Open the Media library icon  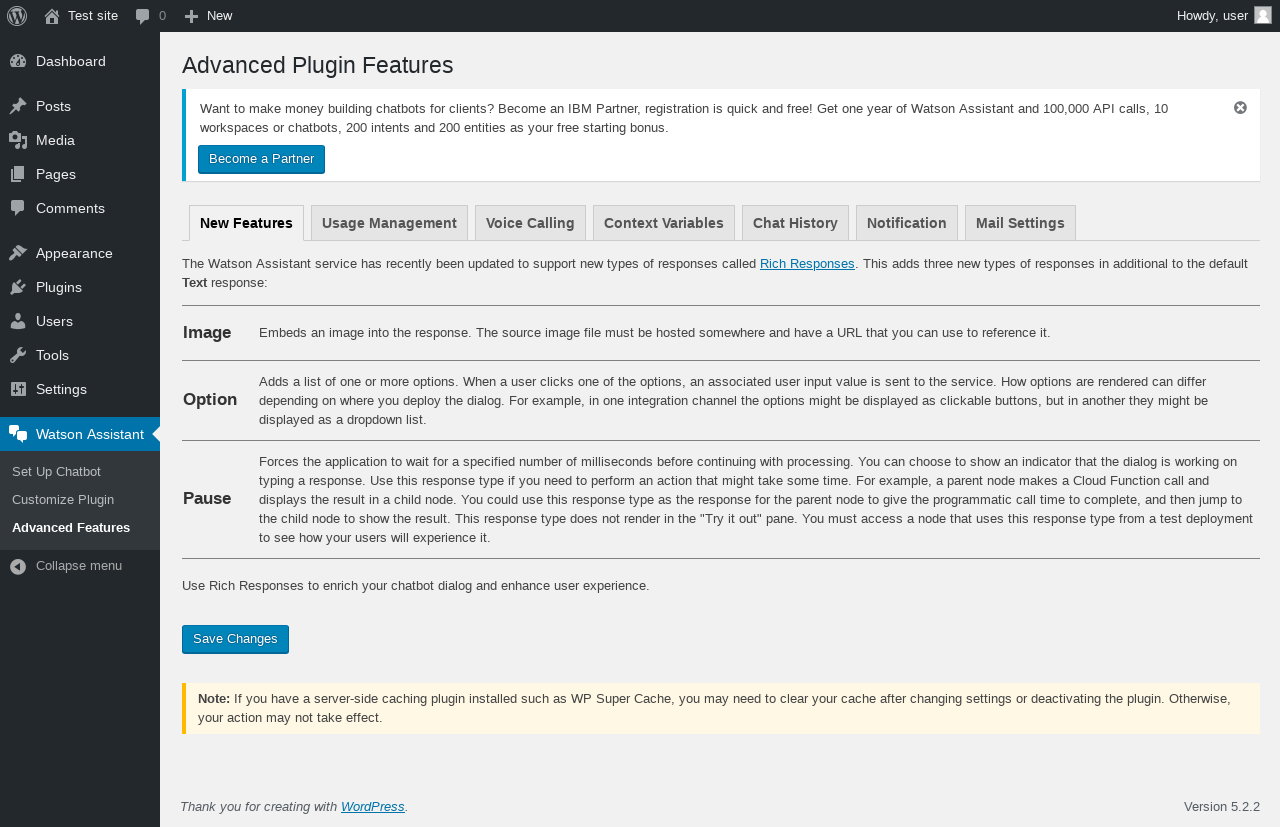pyautogui.click(x=18, y=140)
